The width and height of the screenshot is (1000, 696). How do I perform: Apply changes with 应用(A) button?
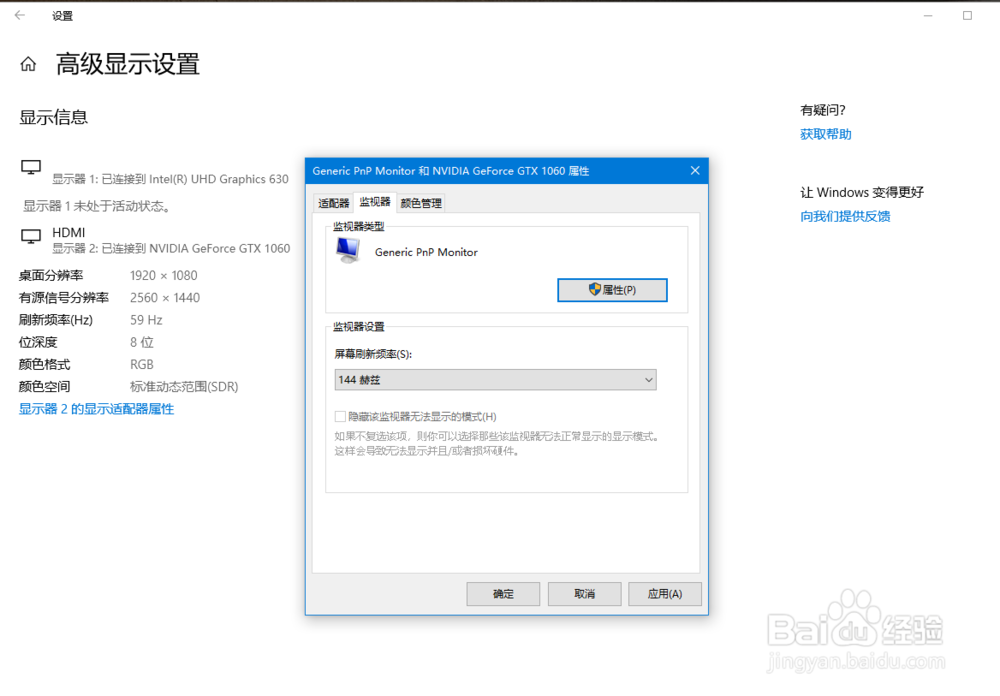pos(665,594)
